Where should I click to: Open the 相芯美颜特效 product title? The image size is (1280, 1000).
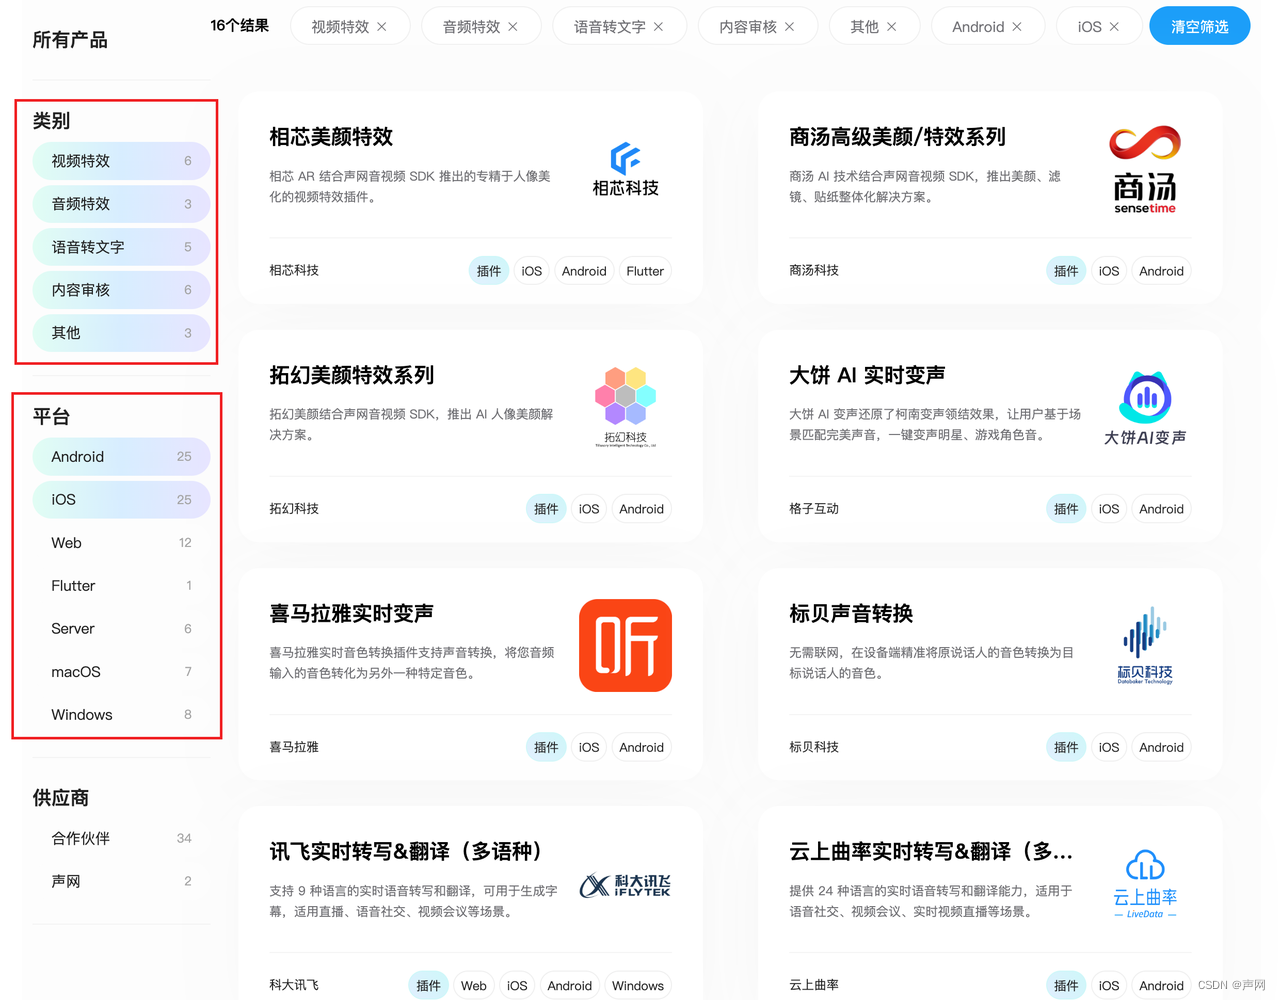pyautogui.click(x=331, y=137)
